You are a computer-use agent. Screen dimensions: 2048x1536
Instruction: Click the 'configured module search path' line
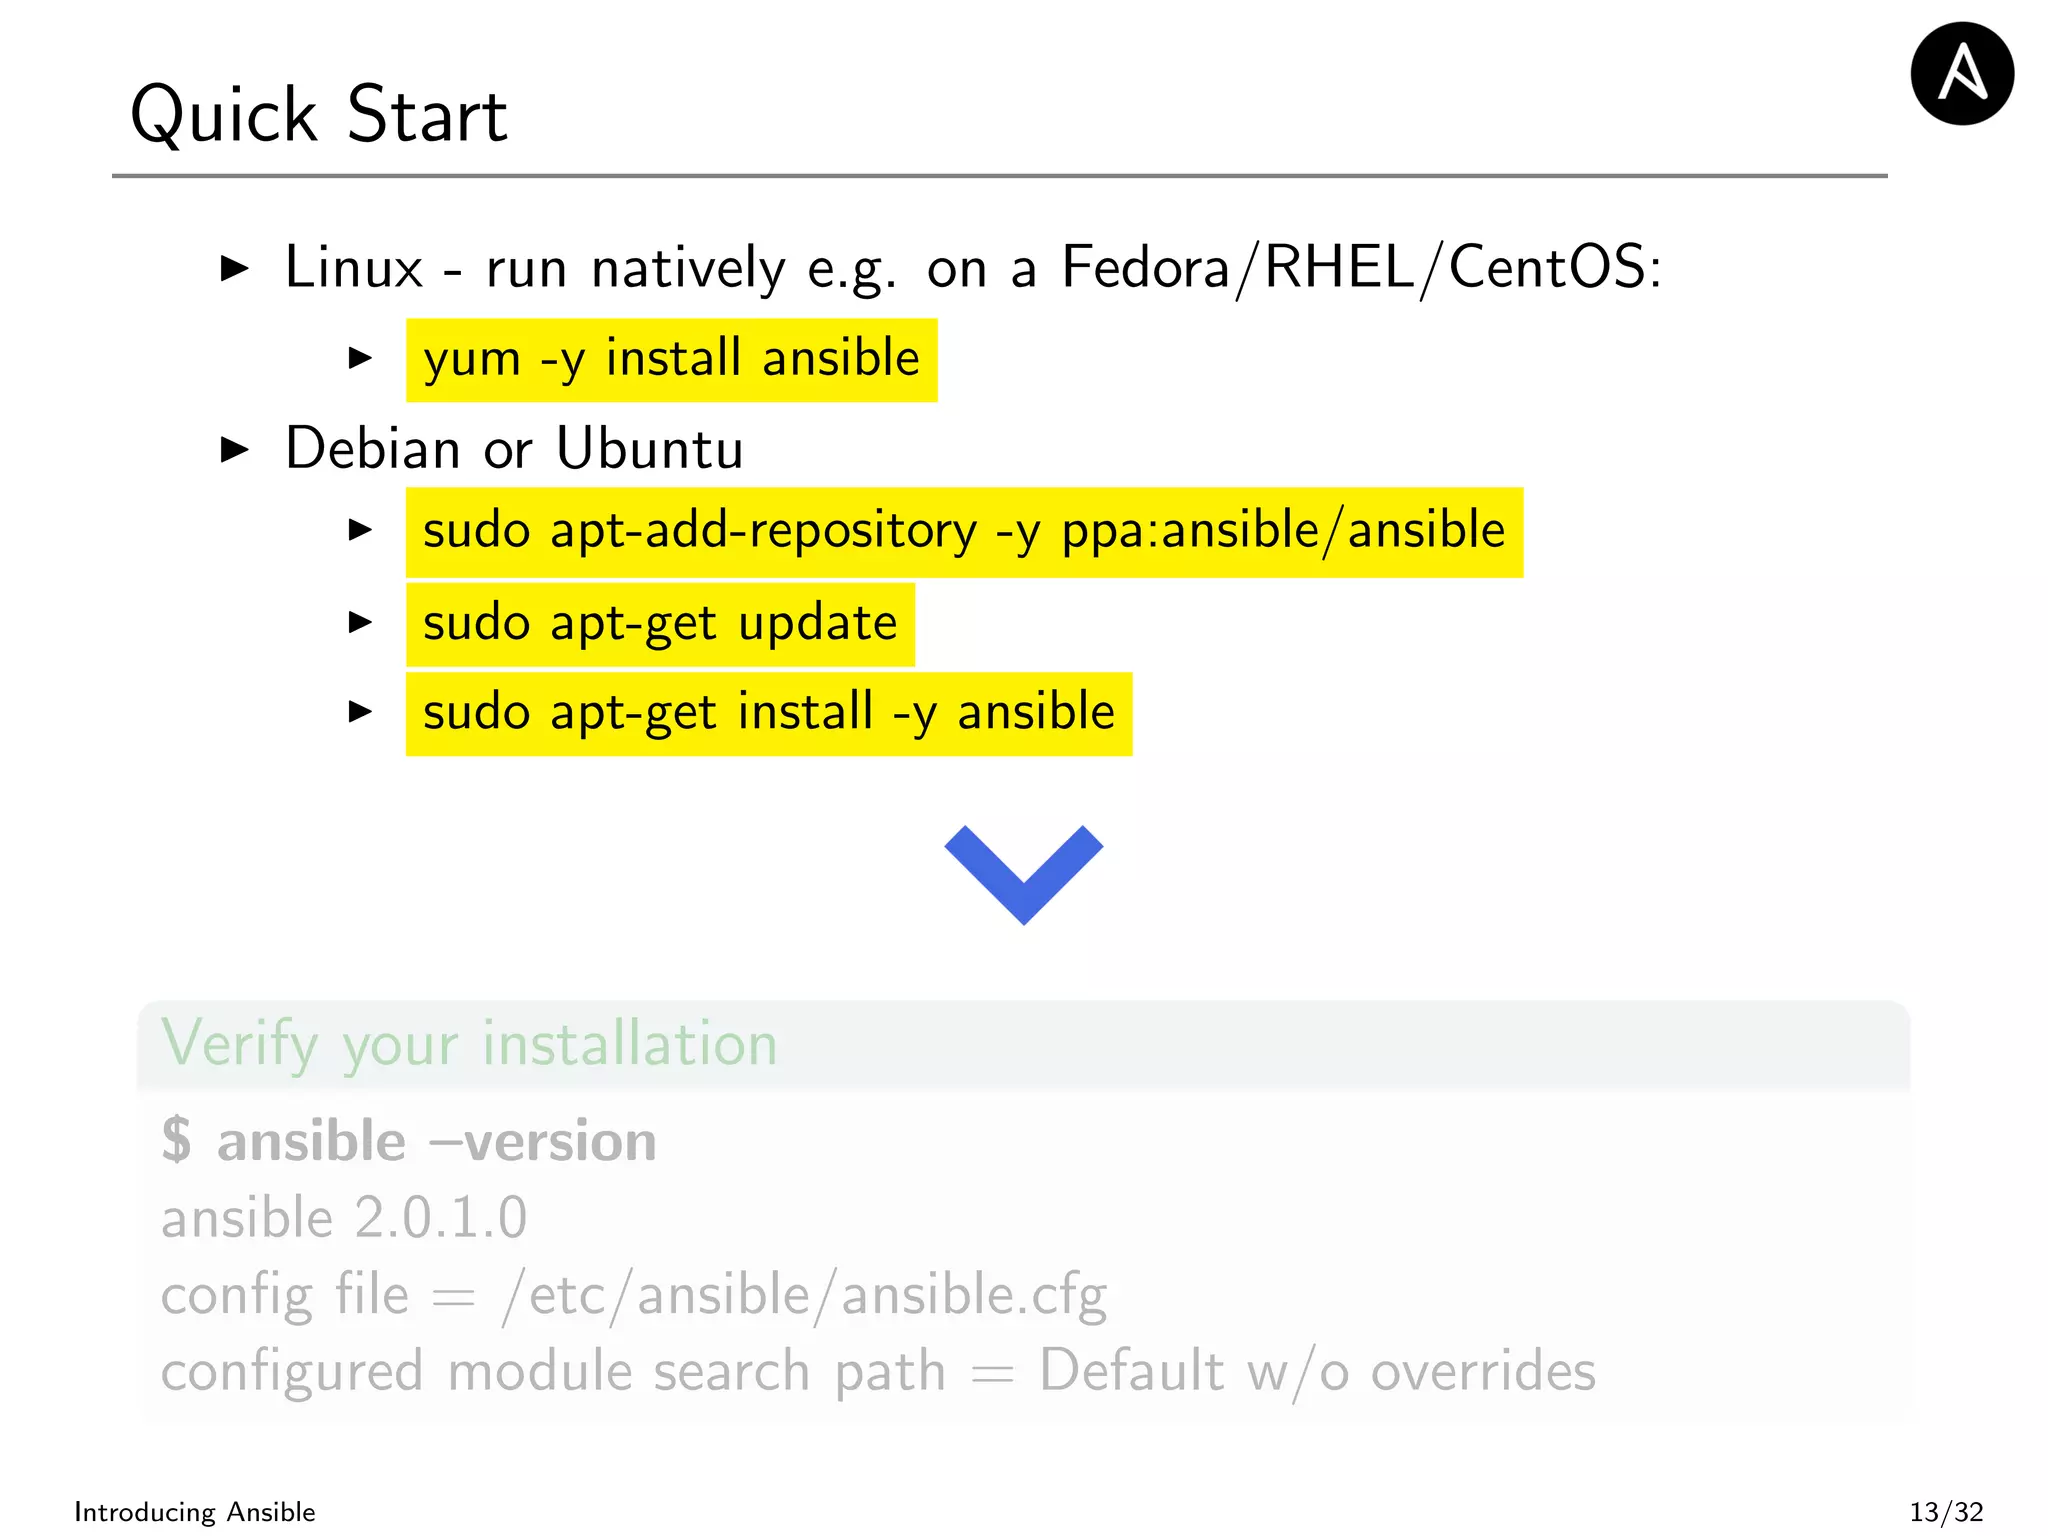click(878, 1371)
